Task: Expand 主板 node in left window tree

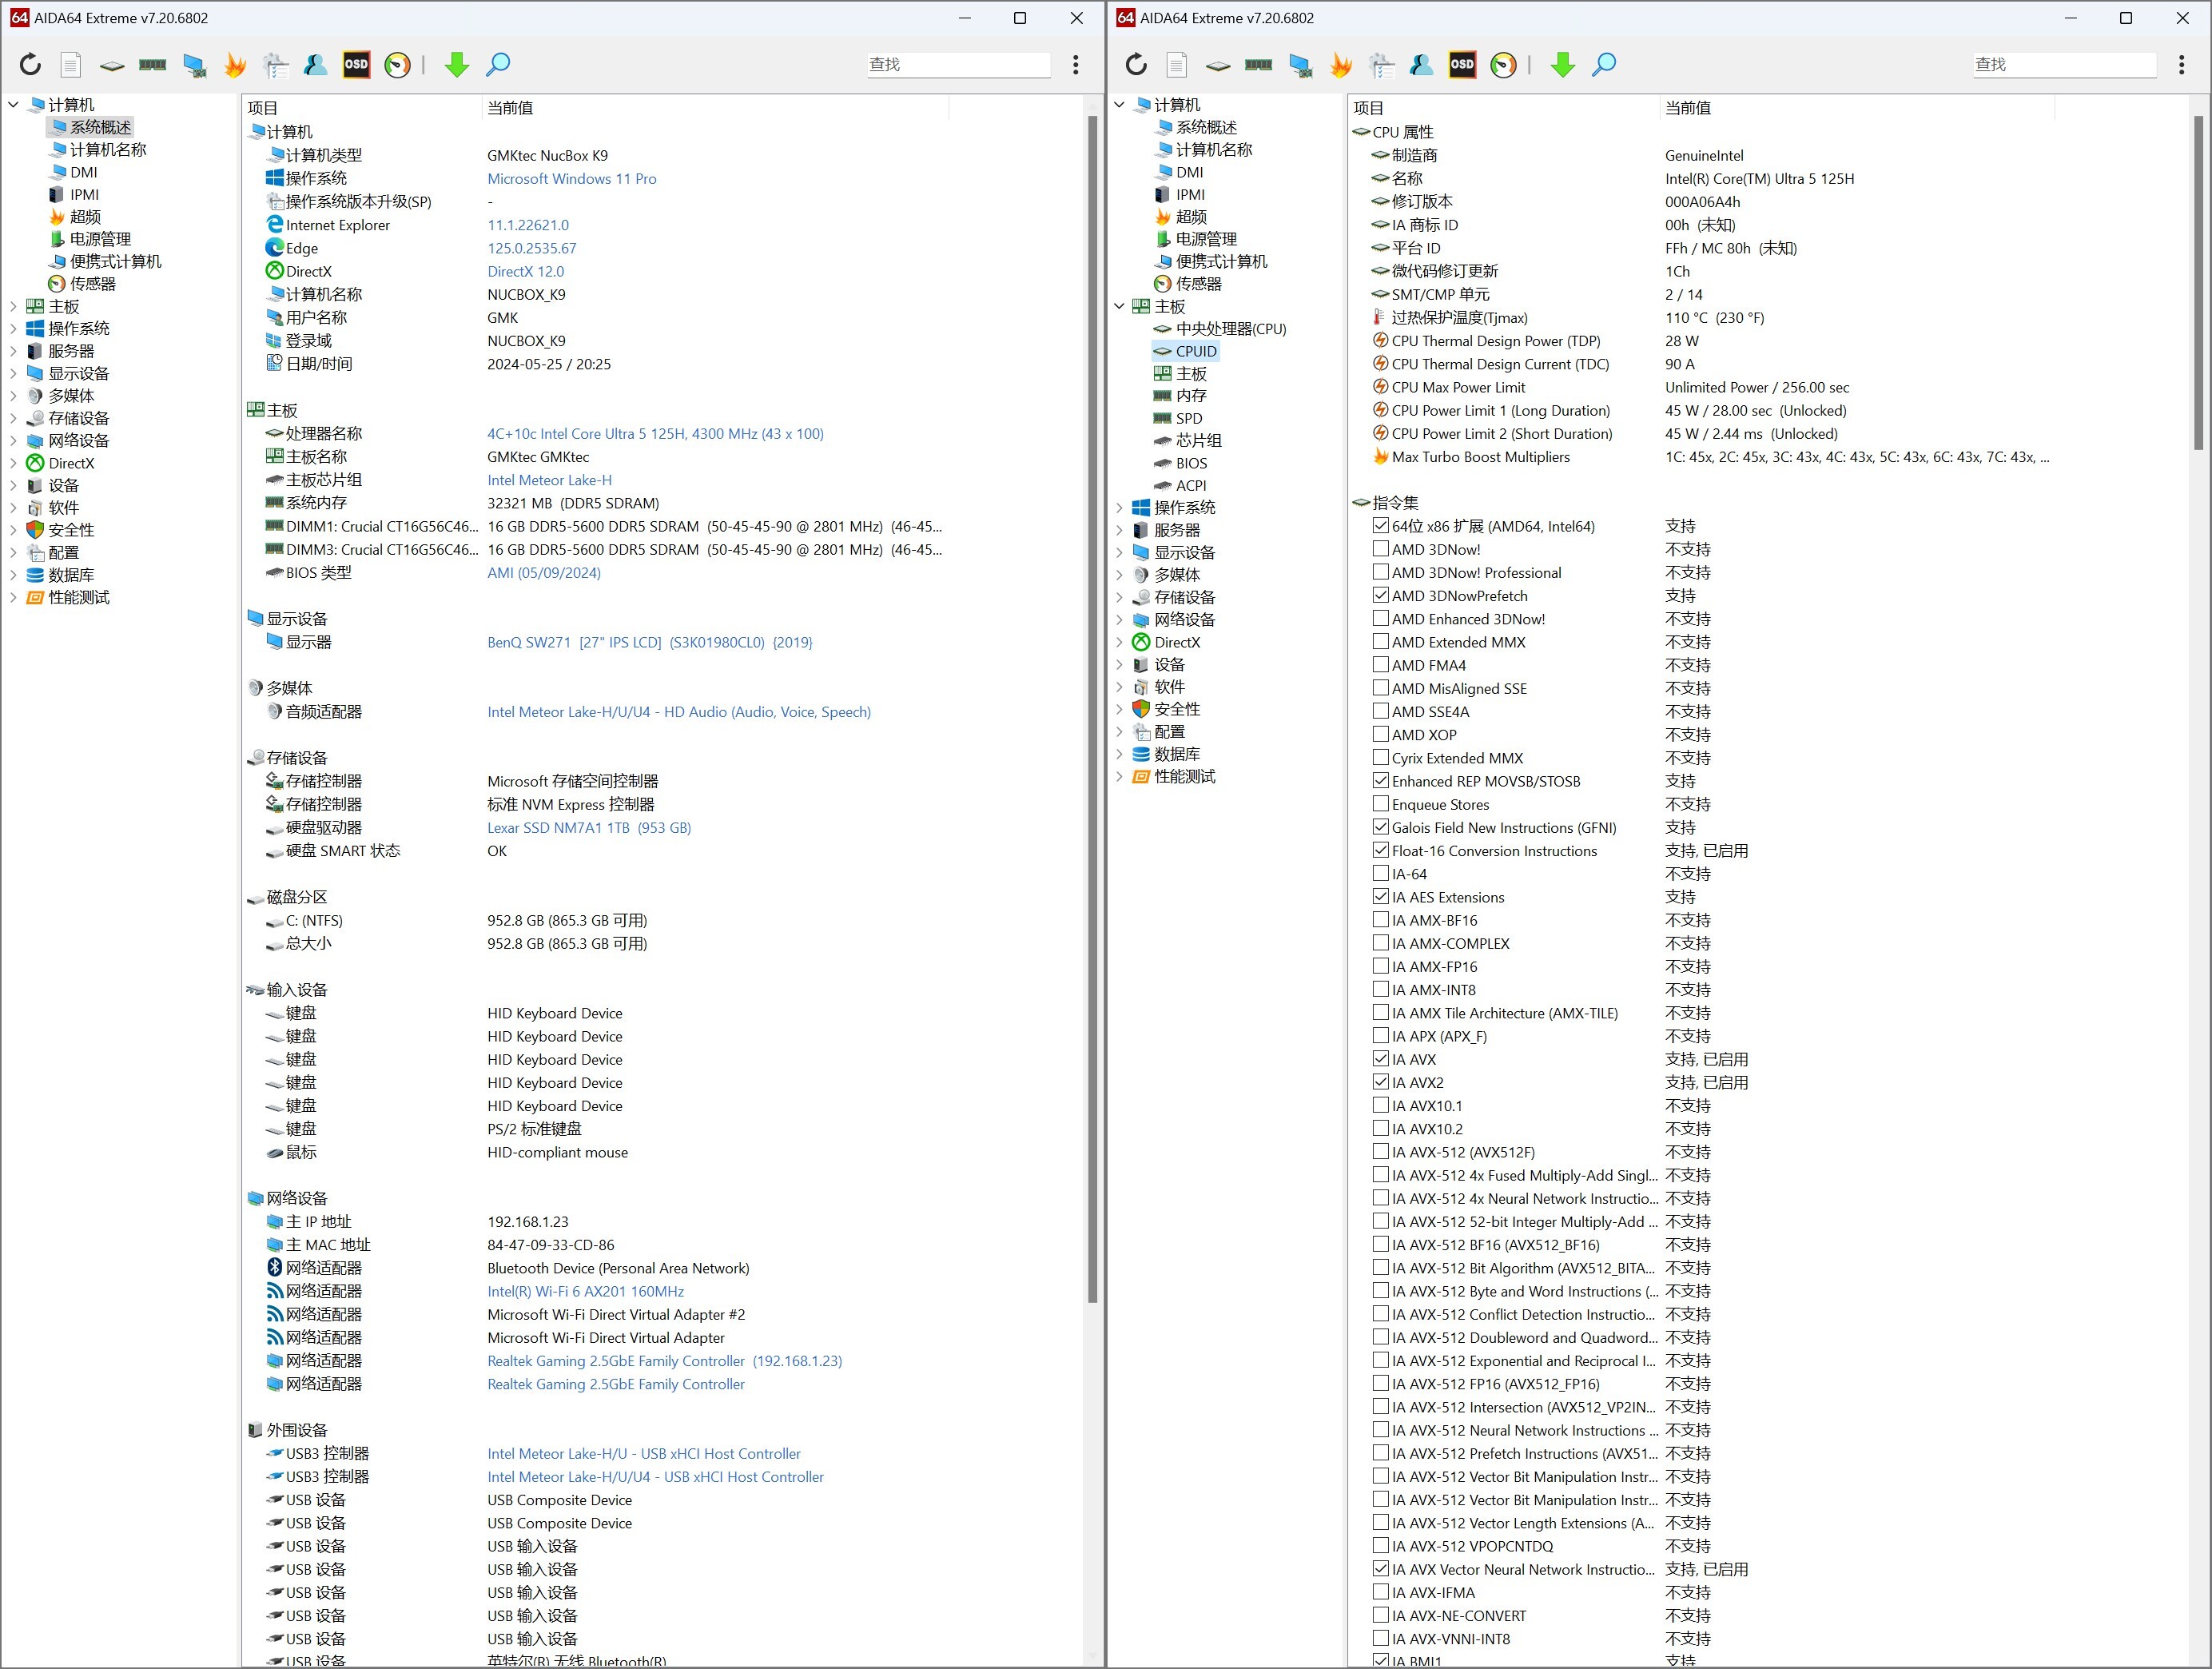Action: [x=13, y=307]
